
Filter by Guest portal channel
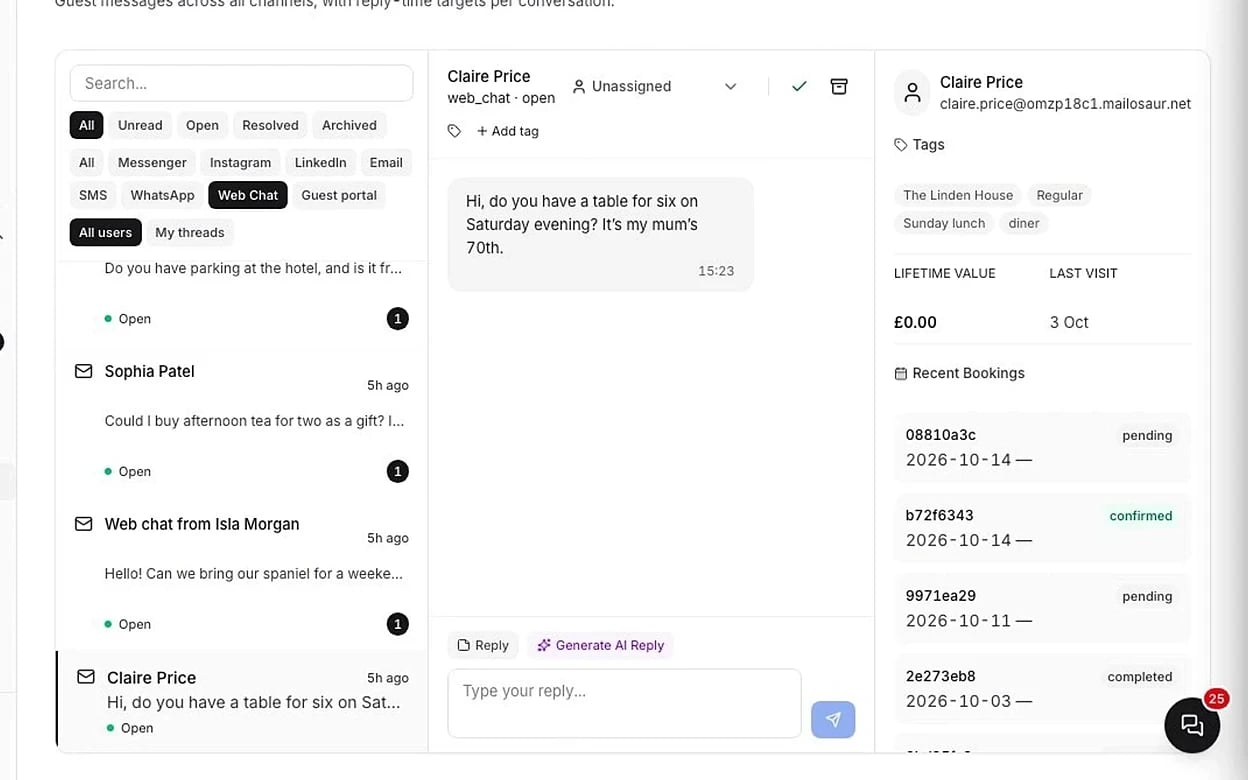tap(339, 195)
